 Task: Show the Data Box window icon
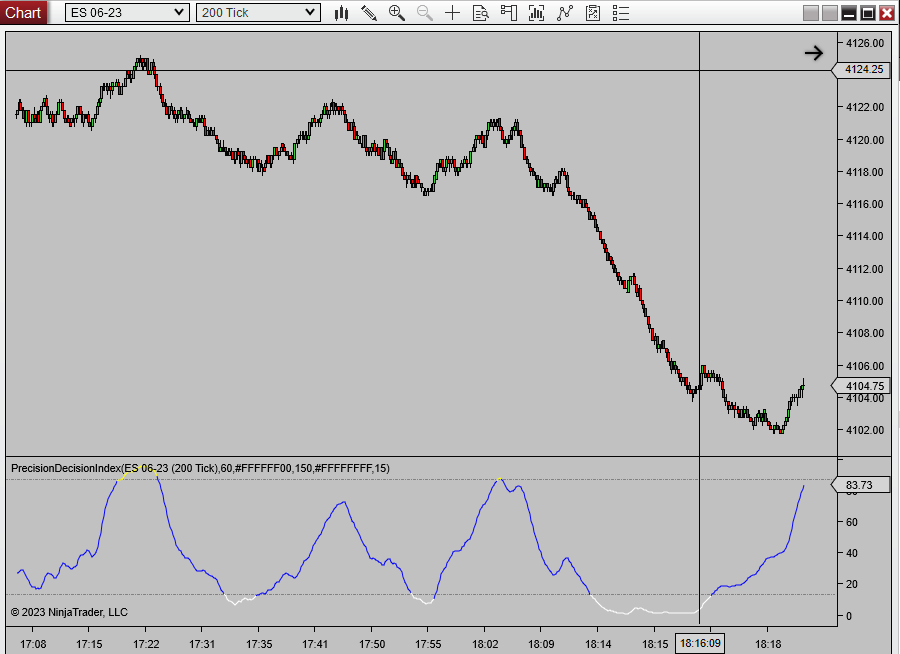tap(481, 13)
